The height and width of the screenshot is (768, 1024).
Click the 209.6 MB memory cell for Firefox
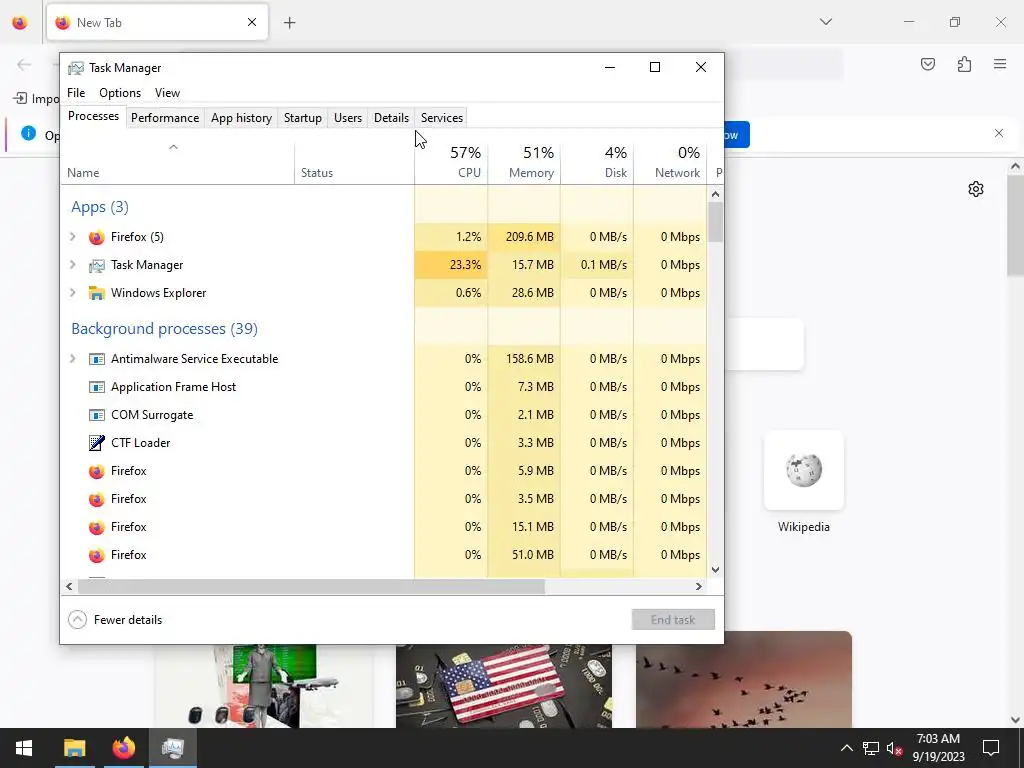524,237
